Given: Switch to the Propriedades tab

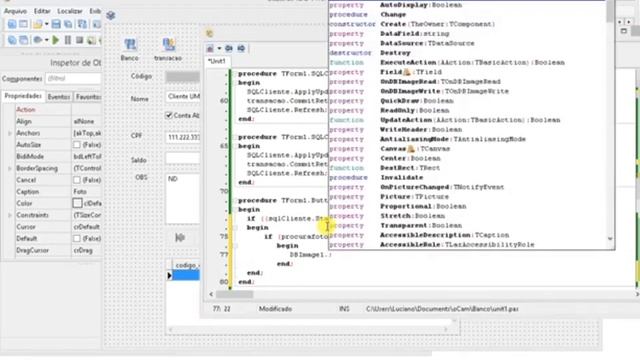Looking at the screenshot, I should point(23,96).
